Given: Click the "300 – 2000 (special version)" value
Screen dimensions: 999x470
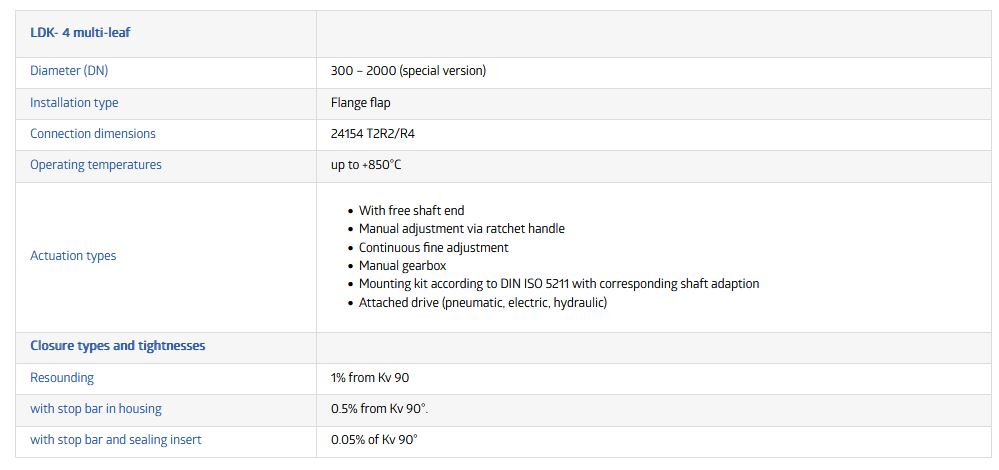Looking at the screenshot, I should (408, 71).
